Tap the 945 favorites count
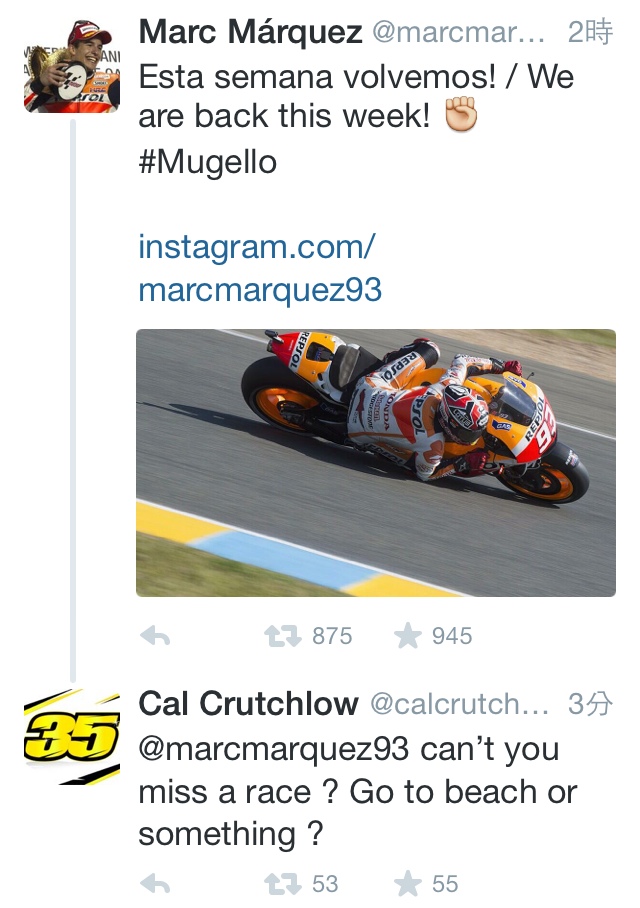Viewport: 640px width, 908px height. coord(452,636)
